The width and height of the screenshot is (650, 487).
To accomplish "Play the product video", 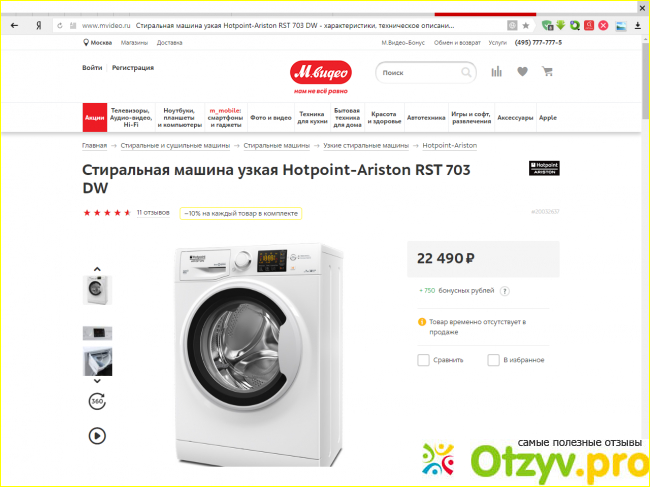I will coord(97,436).
